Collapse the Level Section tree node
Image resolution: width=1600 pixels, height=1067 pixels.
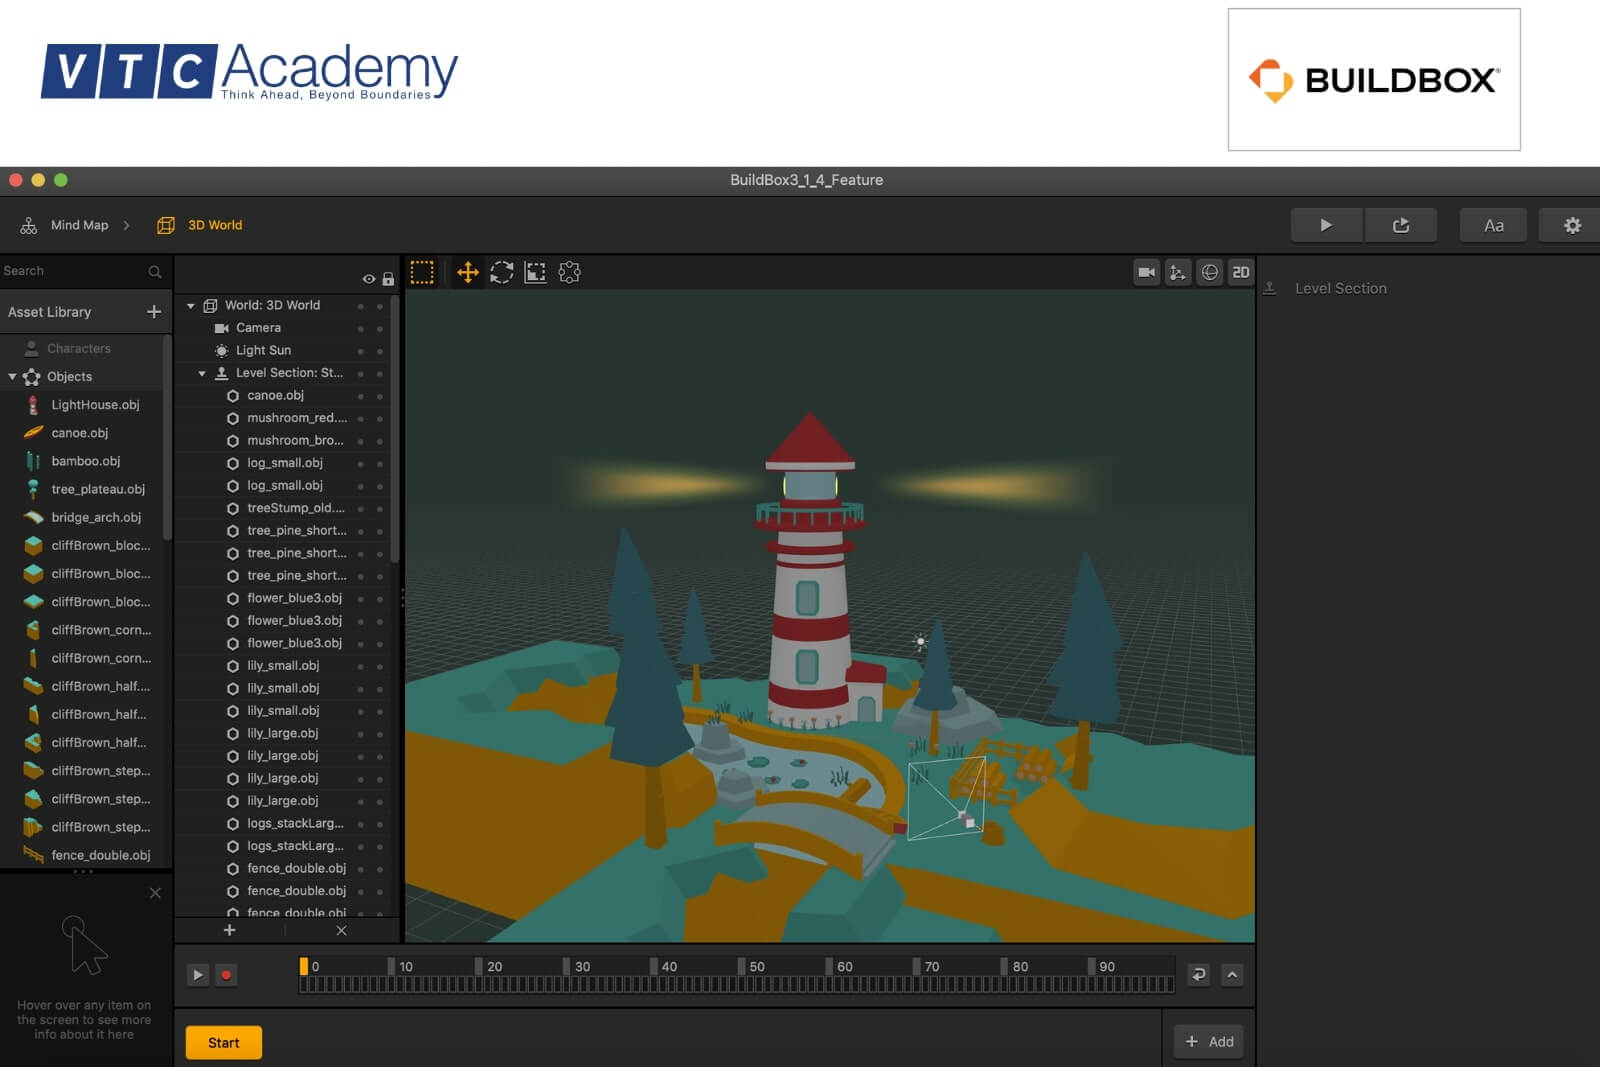pos(202,373)
